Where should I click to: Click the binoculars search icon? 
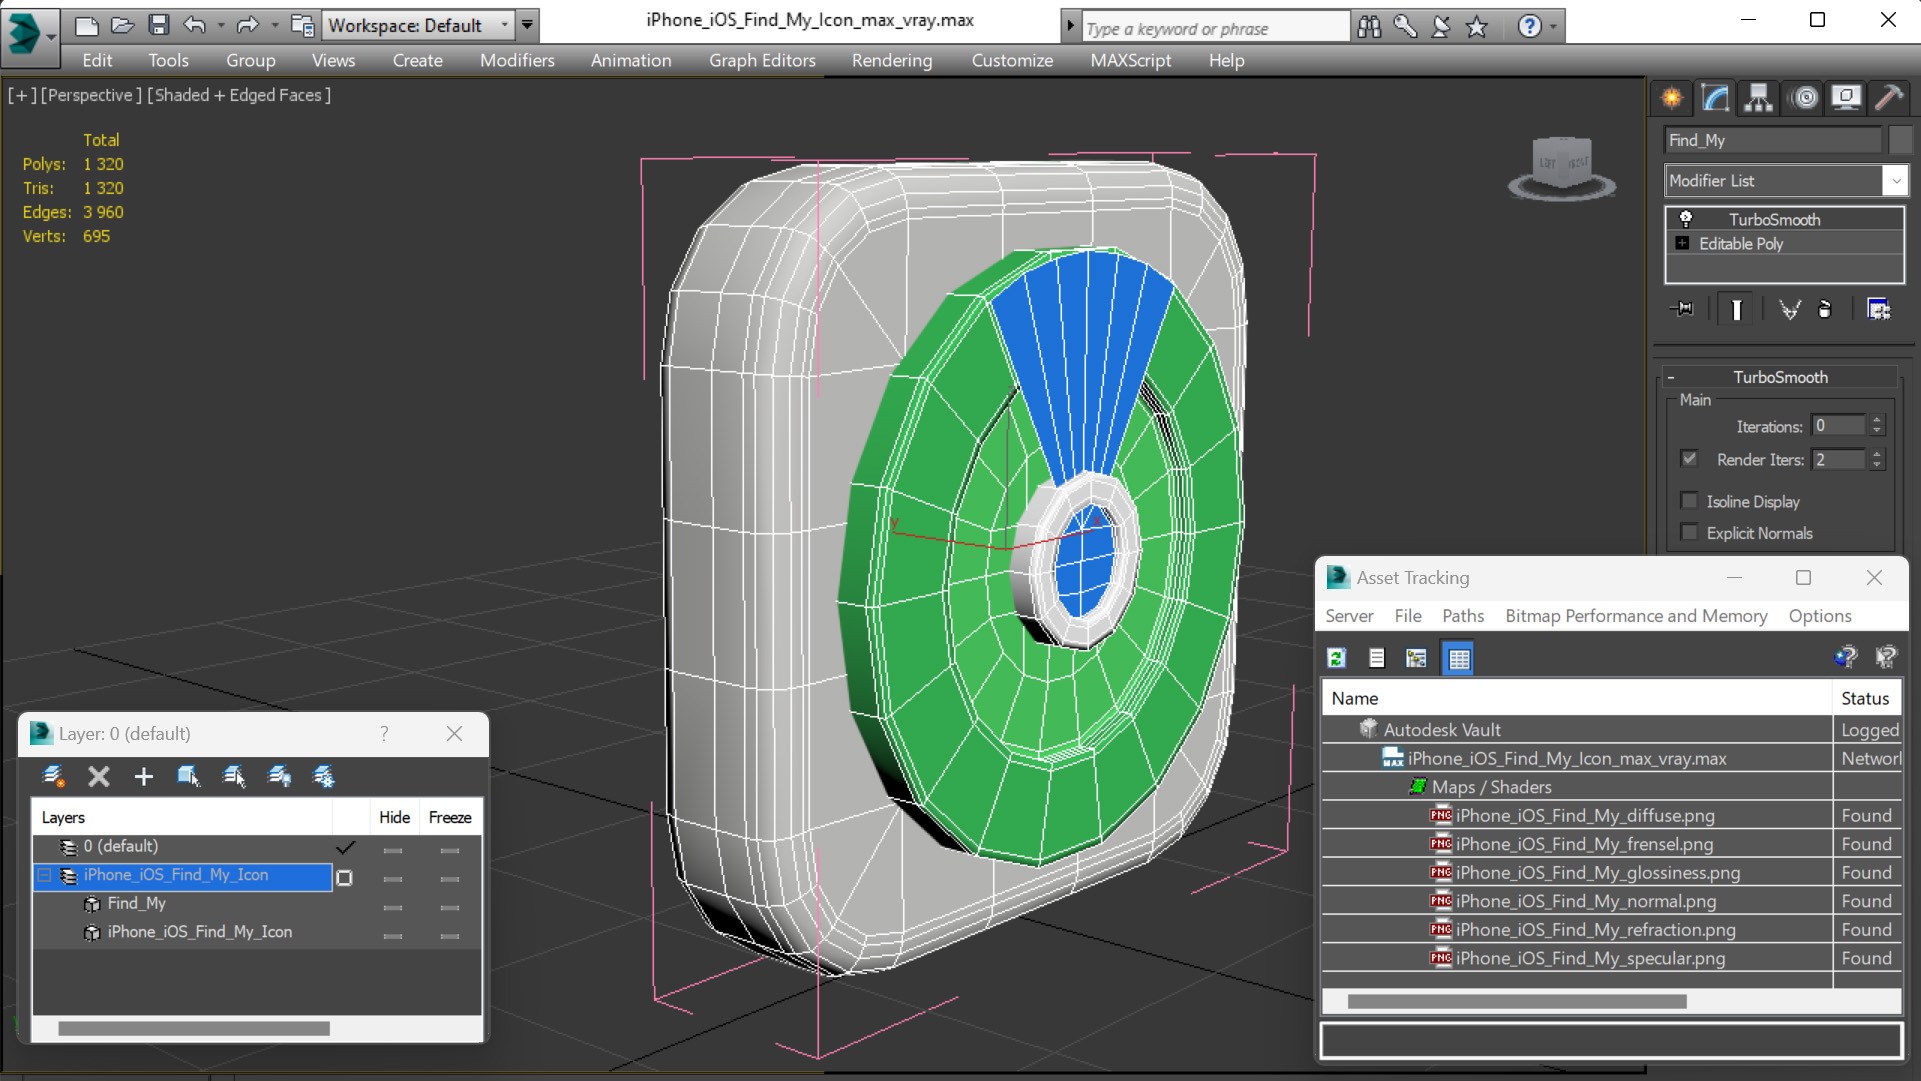click(x=1369, y=27)
